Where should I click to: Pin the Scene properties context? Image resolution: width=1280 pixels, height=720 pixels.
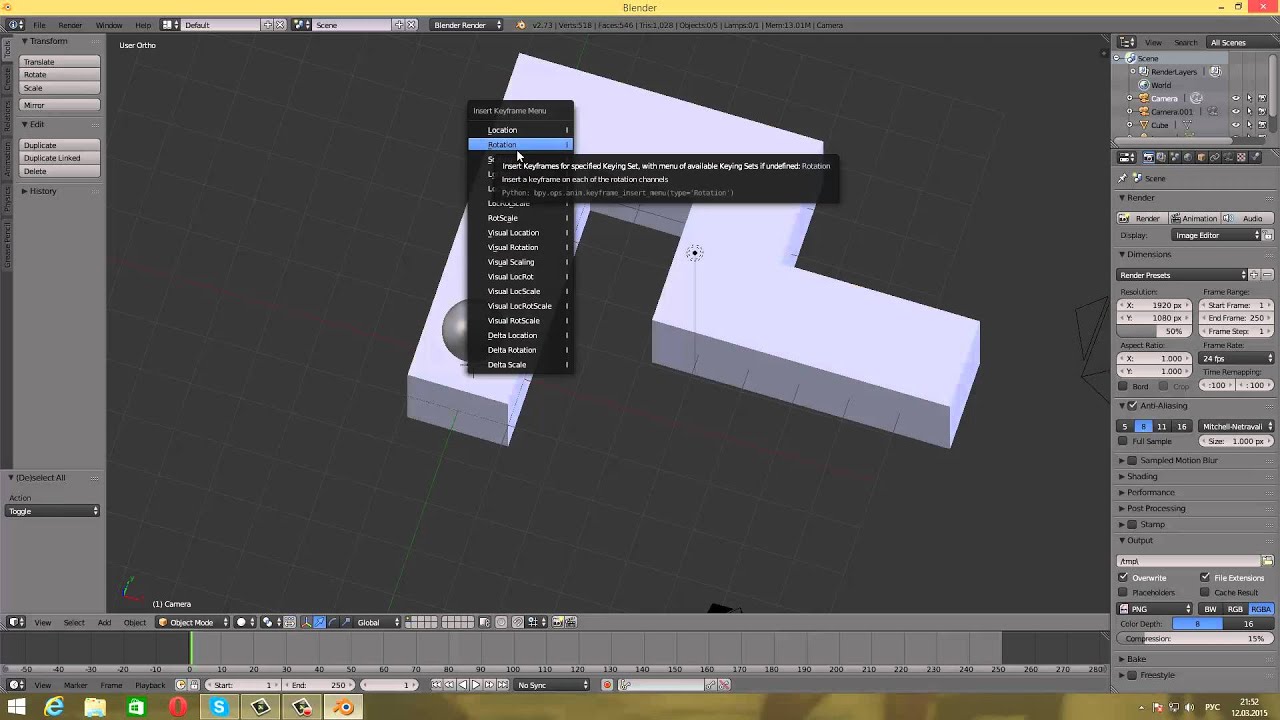coord(1123,178)
